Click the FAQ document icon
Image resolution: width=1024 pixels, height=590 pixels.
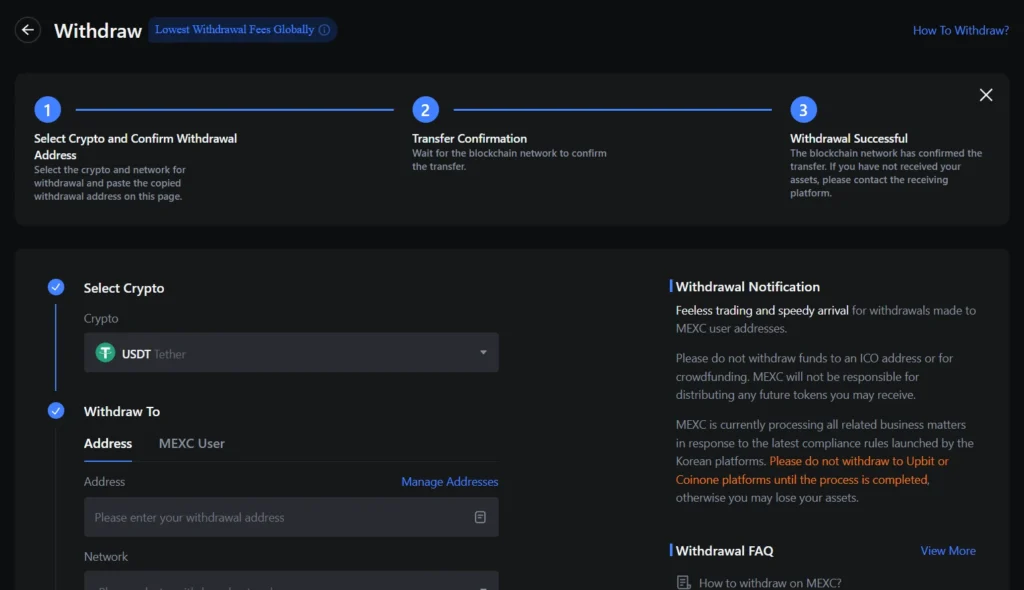[x=683, y=582]
